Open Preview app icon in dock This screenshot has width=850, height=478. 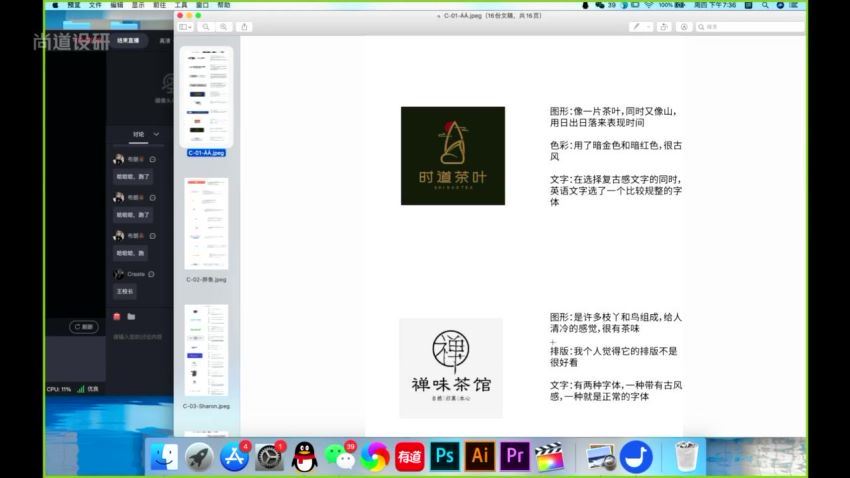(601, 456)
